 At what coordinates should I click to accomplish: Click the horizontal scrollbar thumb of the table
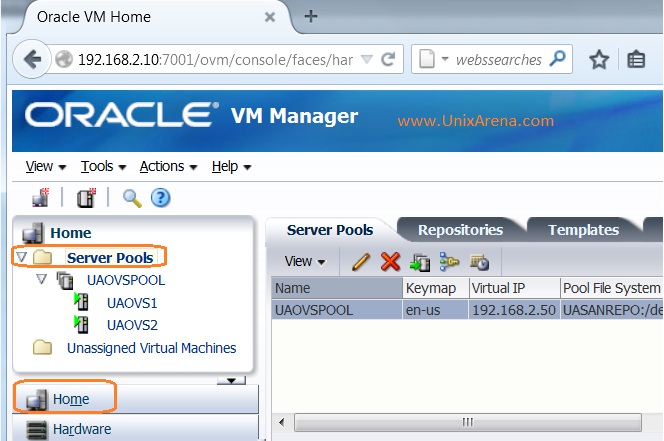tap(468, 422)
